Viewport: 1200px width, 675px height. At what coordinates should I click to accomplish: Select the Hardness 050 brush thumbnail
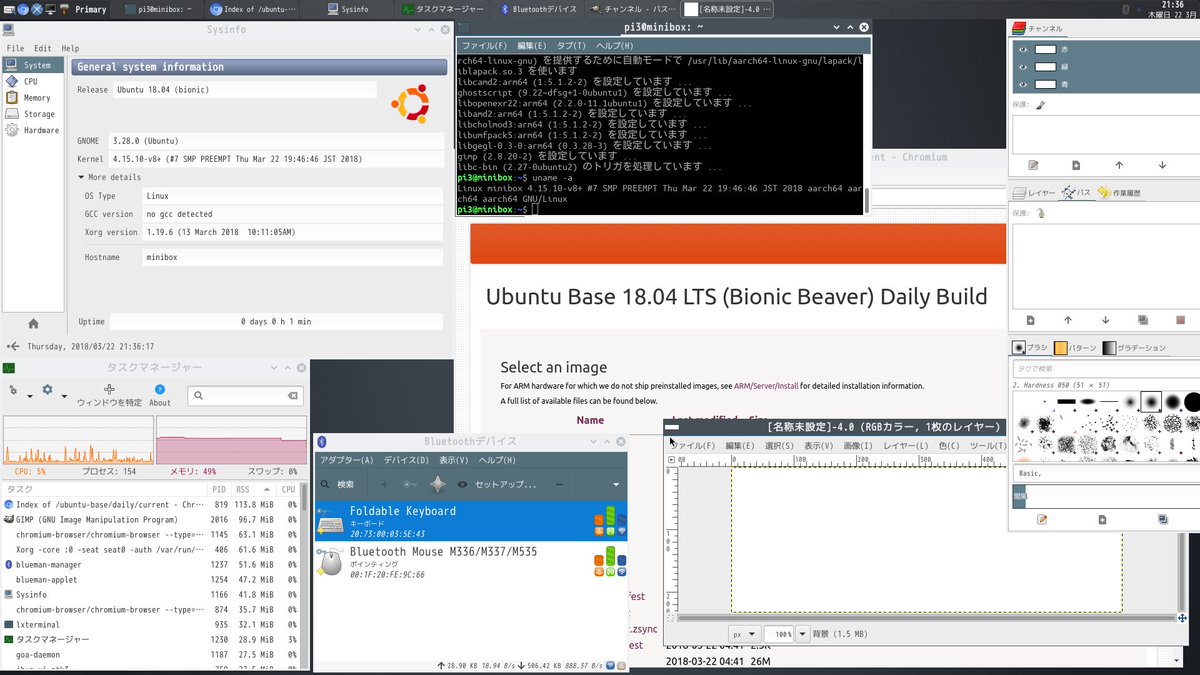[1151, 401]
